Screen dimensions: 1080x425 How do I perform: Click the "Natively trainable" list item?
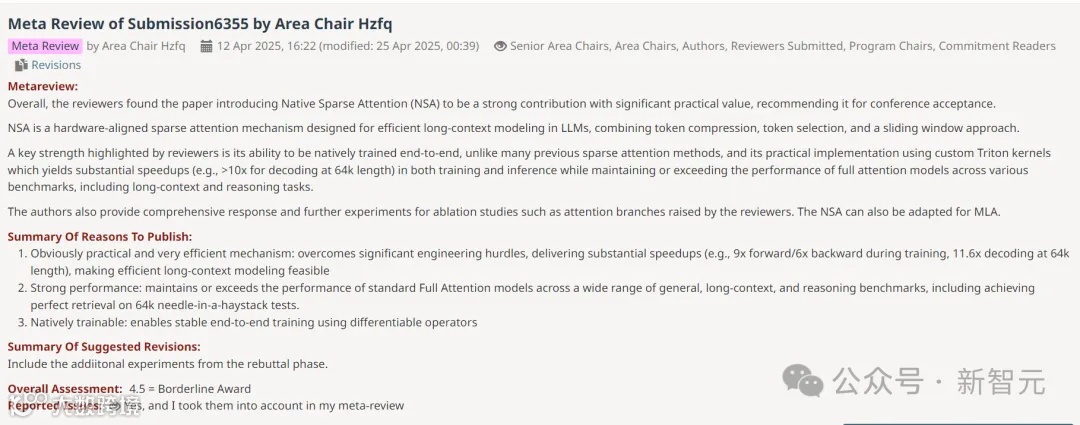pos(254,322)
